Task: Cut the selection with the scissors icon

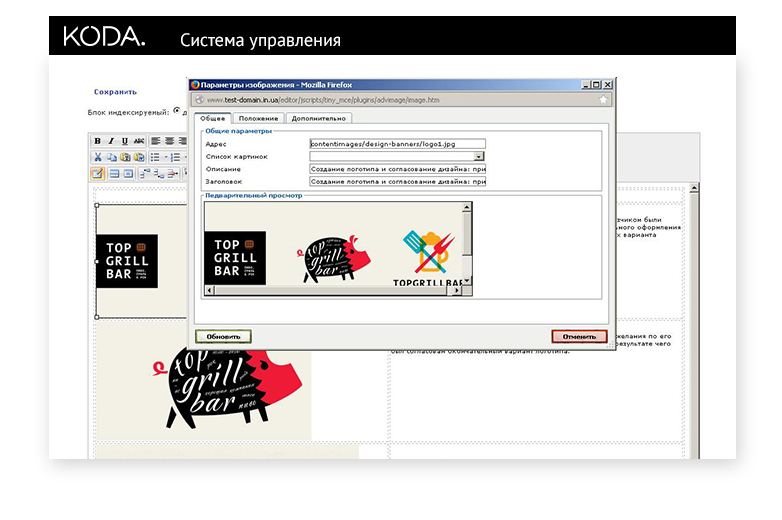Action: click(x=98, y=157)
